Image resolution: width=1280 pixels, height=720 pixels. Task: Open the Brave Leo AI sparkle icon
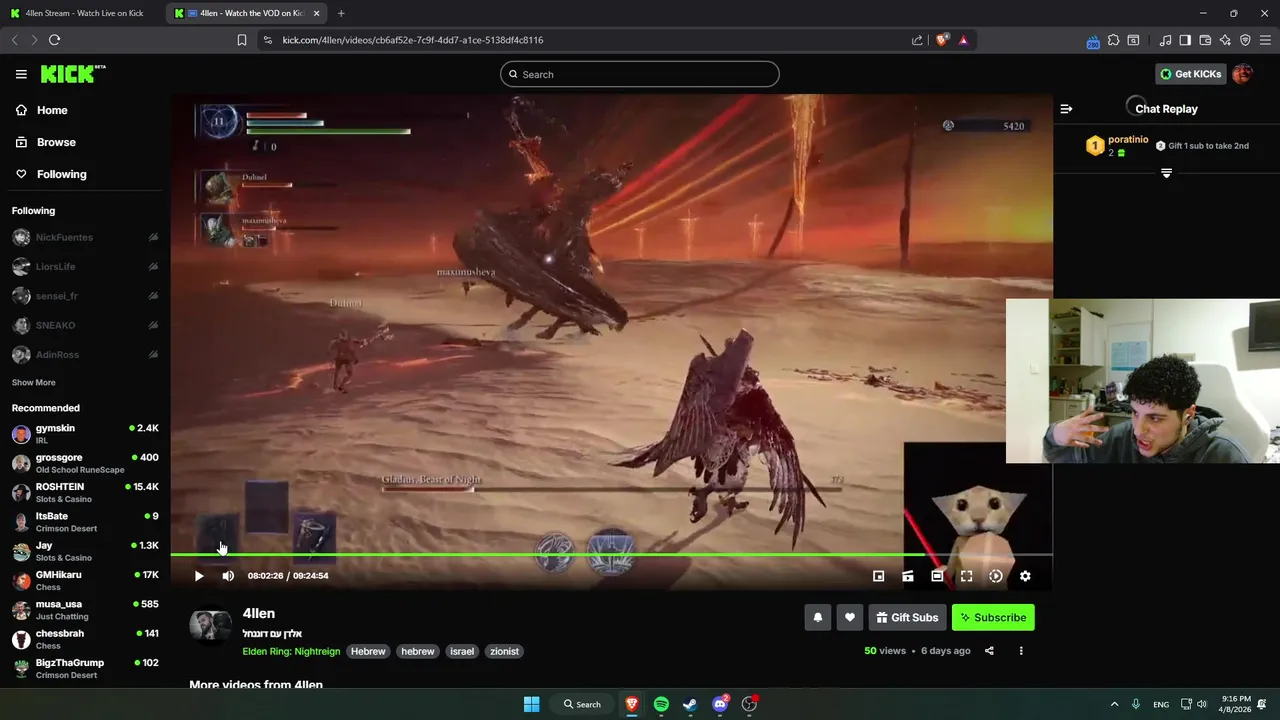click(1225, 40)
